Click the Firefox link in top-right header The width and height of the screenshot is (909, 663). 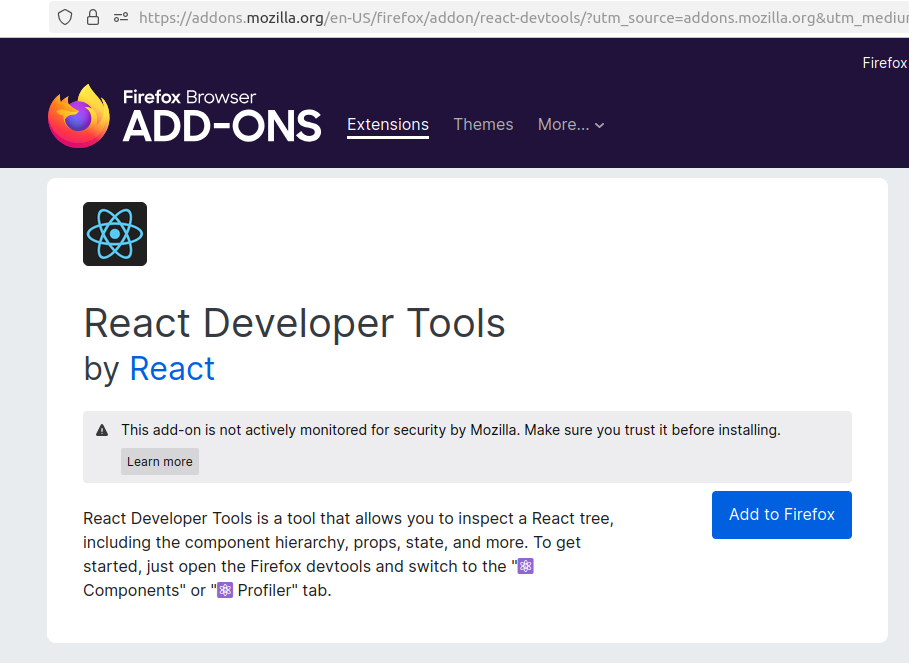pos(885,63)
